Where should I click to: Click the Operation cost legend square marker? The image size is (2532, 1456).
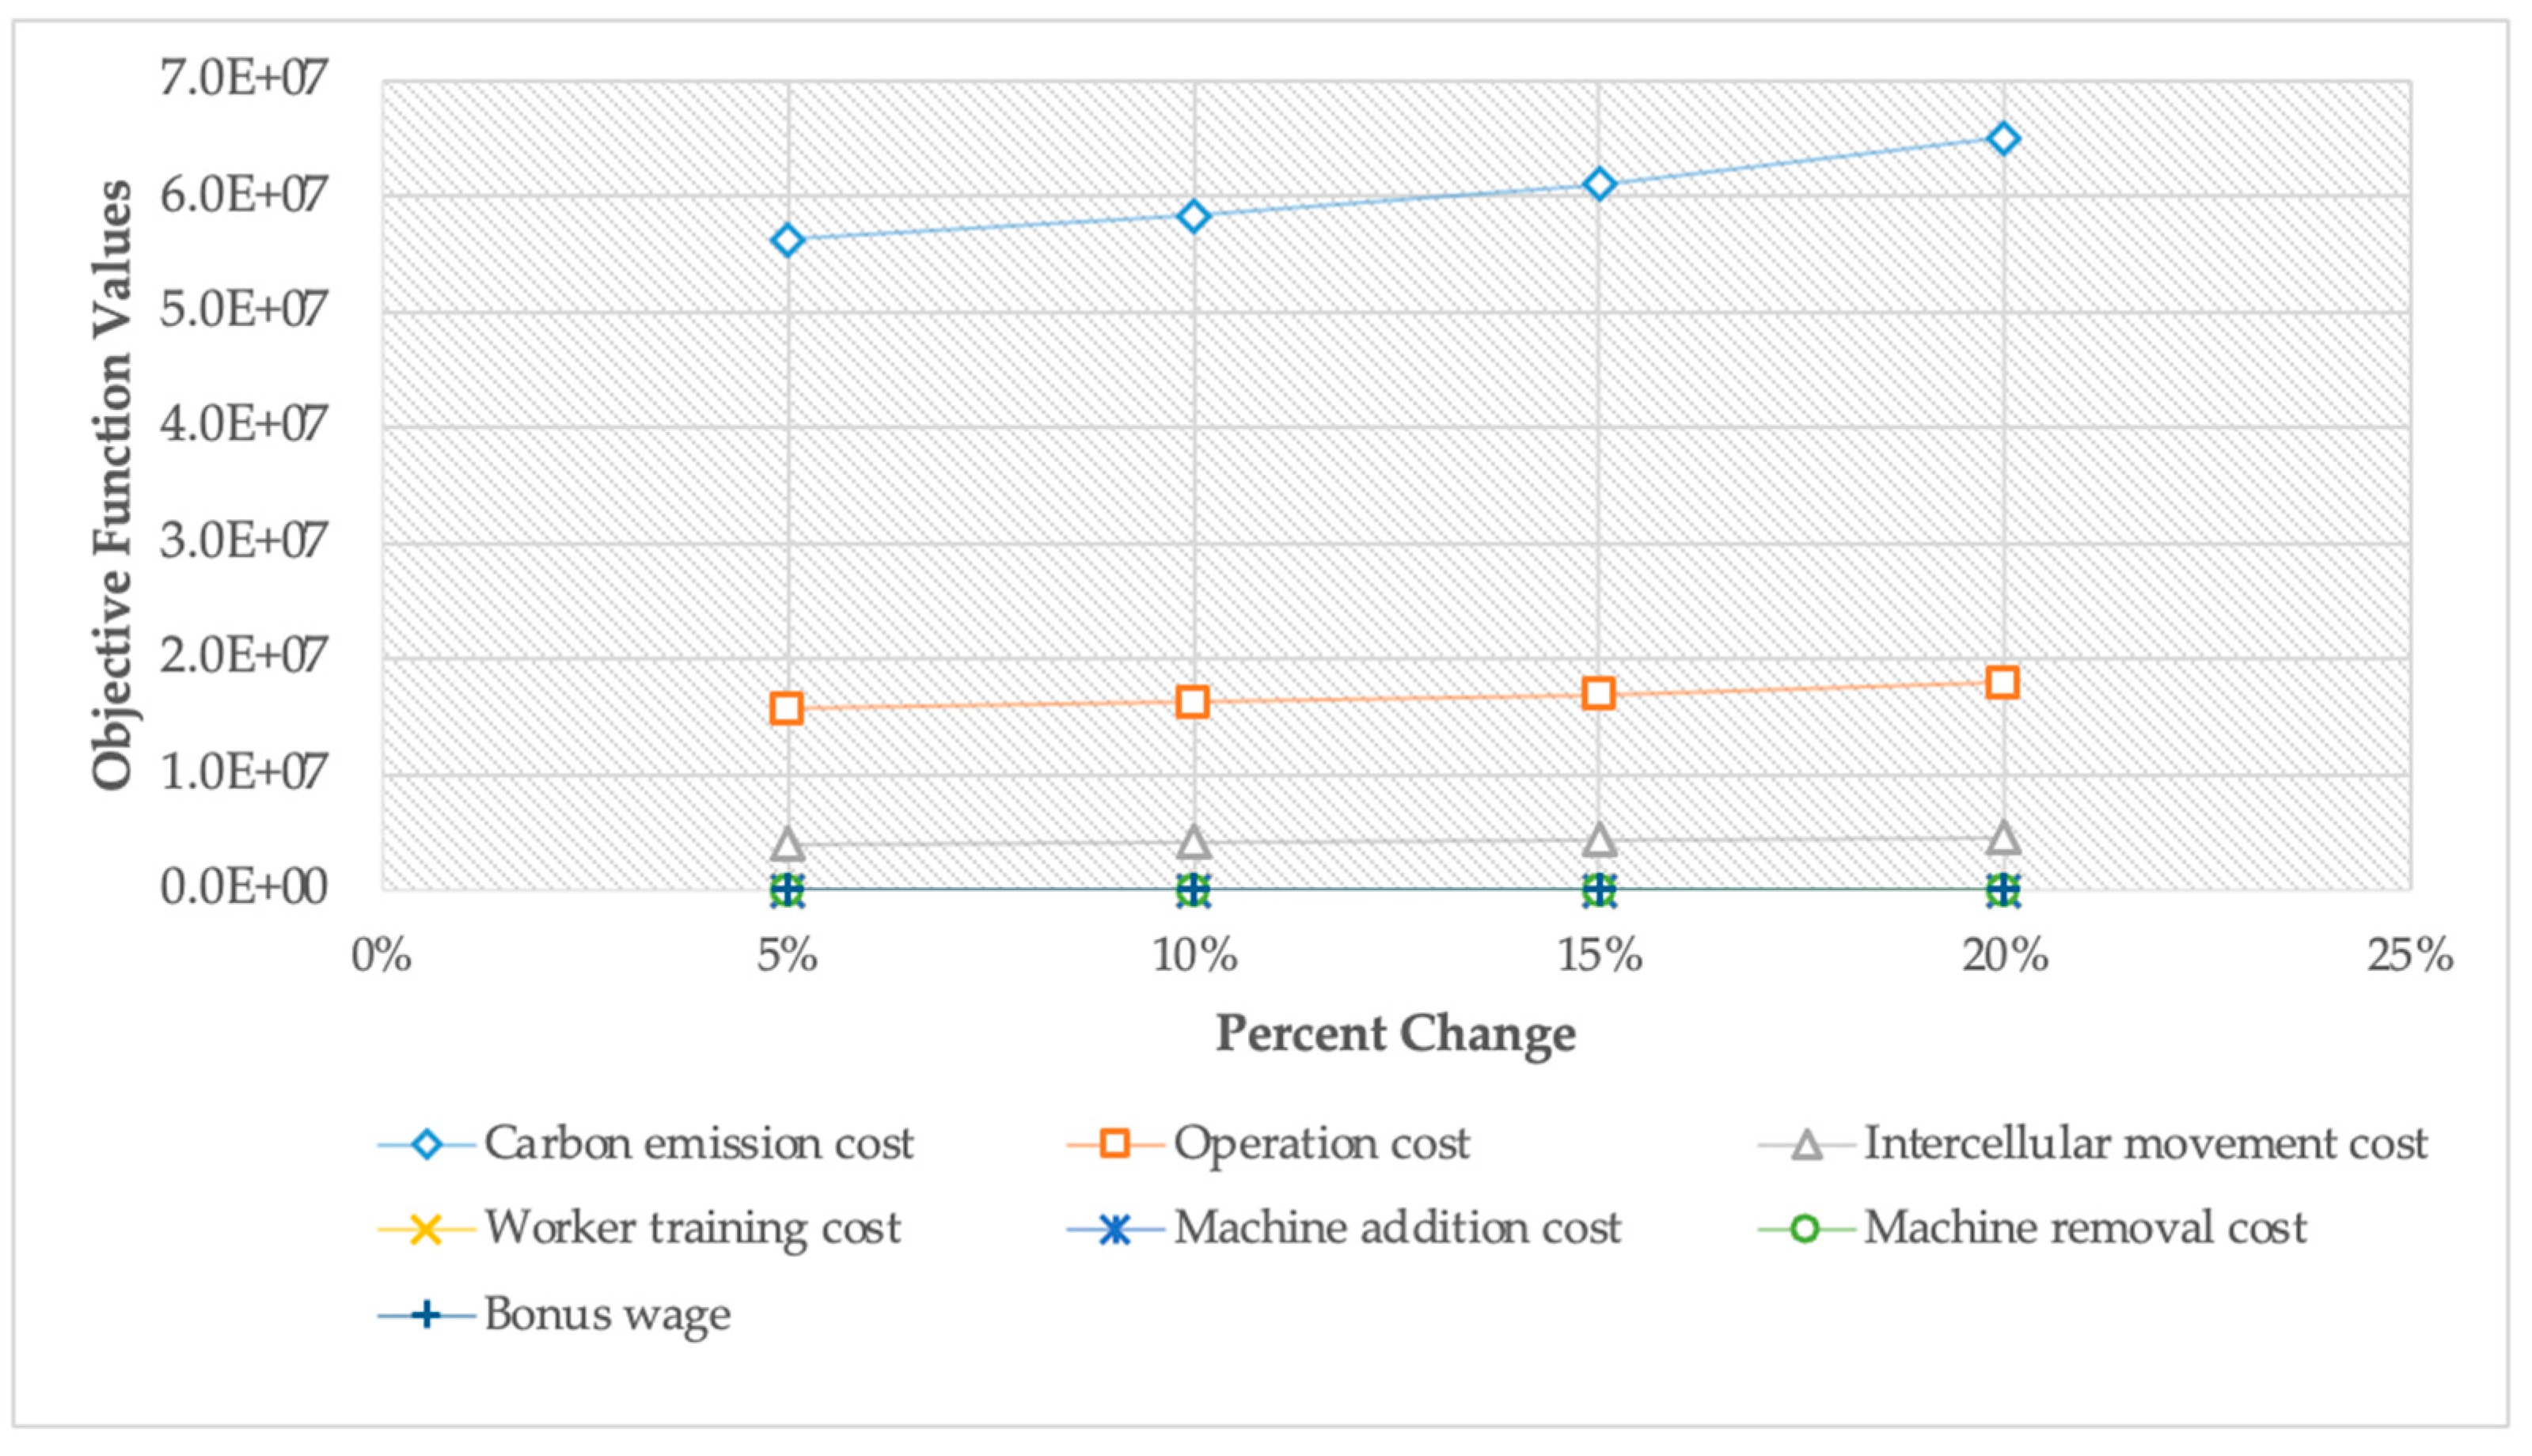tap(1115, 1144)
